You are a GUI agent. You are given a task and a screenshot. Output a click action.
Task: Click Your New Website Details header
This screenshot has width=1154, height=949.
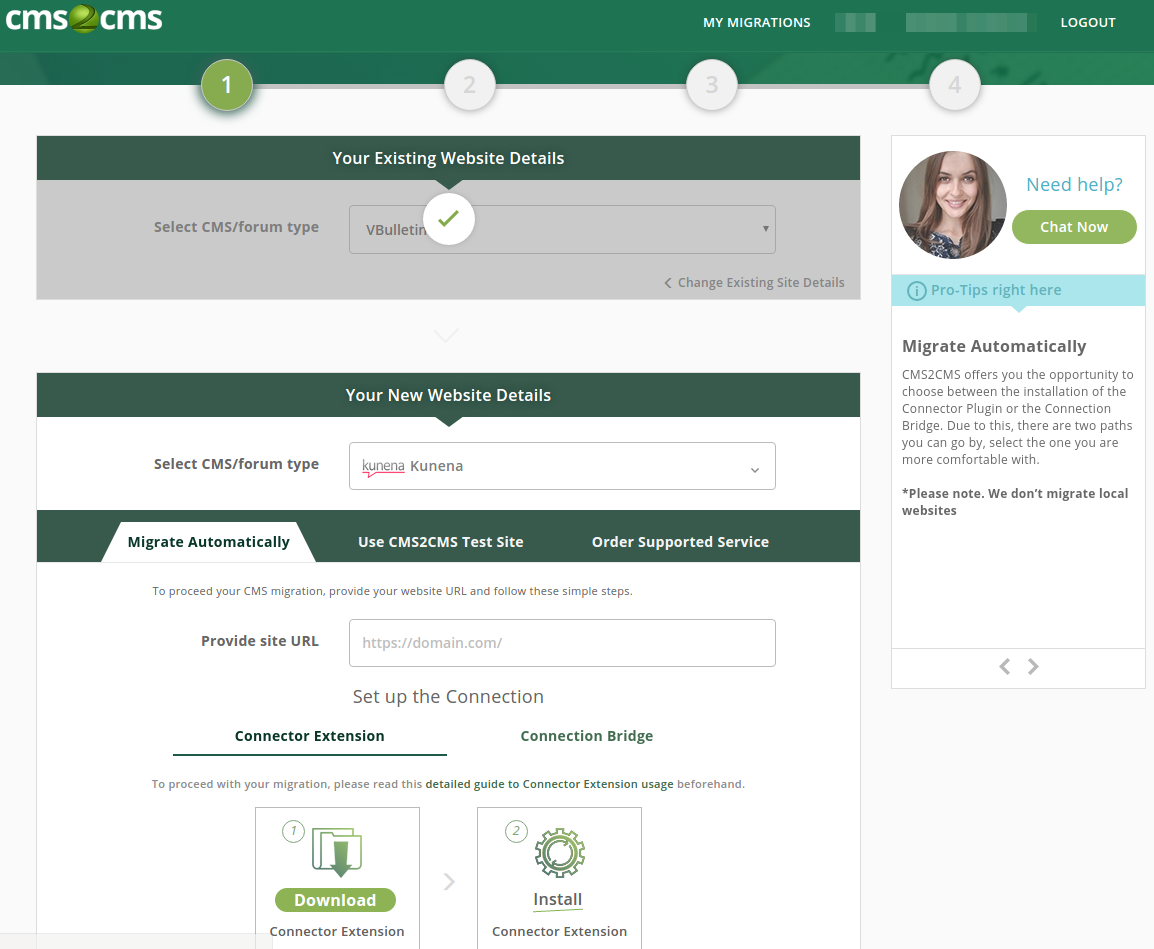pos(448,395)
